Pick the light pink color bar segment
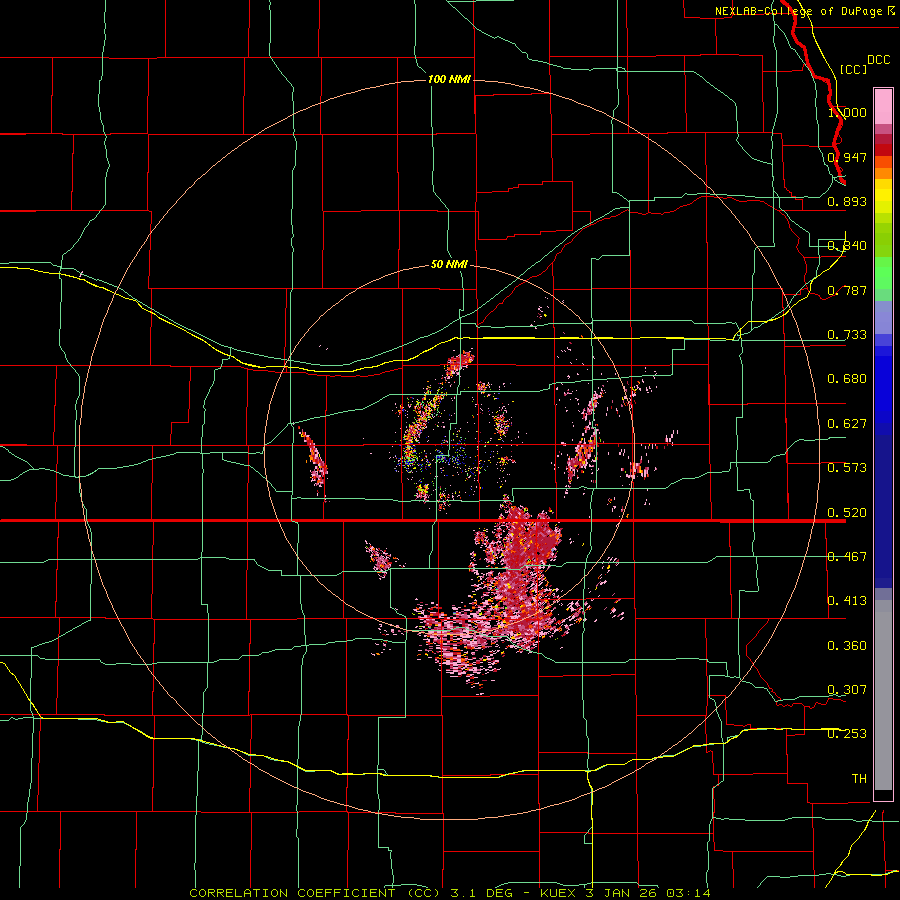The height and width of the screenshot is (900, 900). tap(883, 107)
